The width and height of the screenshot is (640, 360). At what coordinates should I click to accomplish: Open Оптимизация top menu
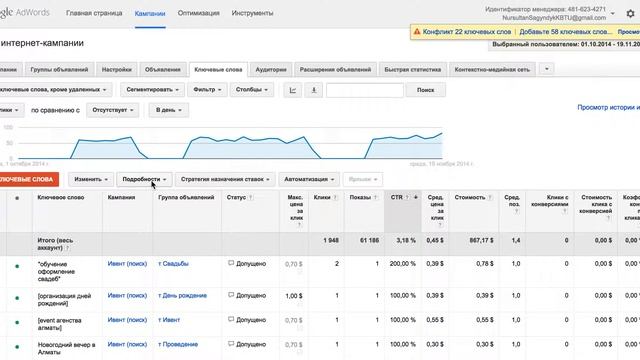pyautogui.click(x=198, y=13)
